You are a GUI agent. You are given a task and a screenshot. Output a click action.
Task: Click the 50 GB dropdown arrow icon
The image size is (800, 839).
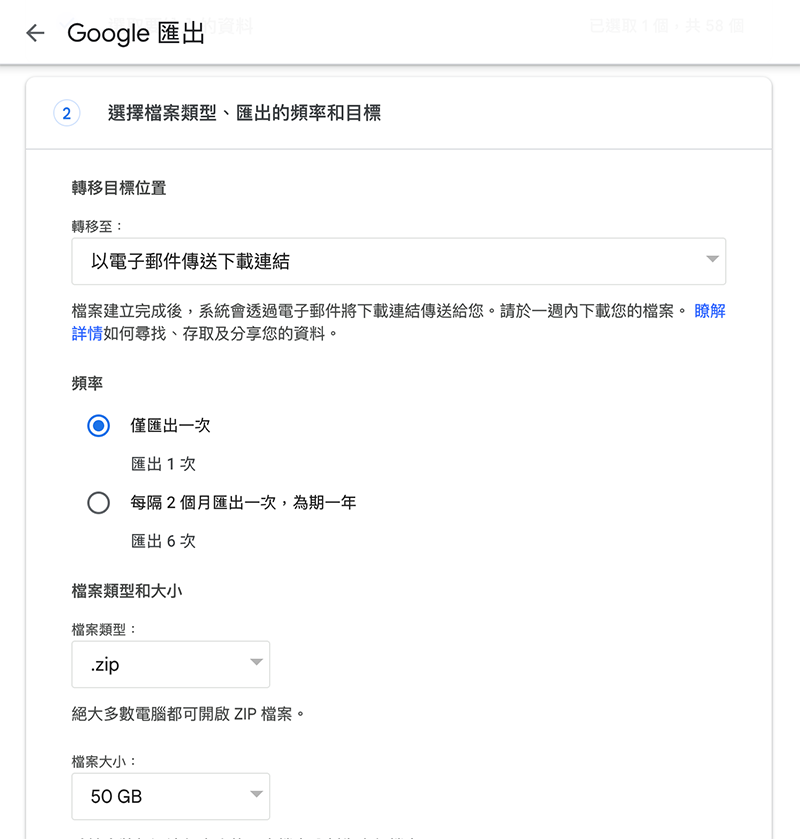[x=256, y=794]
